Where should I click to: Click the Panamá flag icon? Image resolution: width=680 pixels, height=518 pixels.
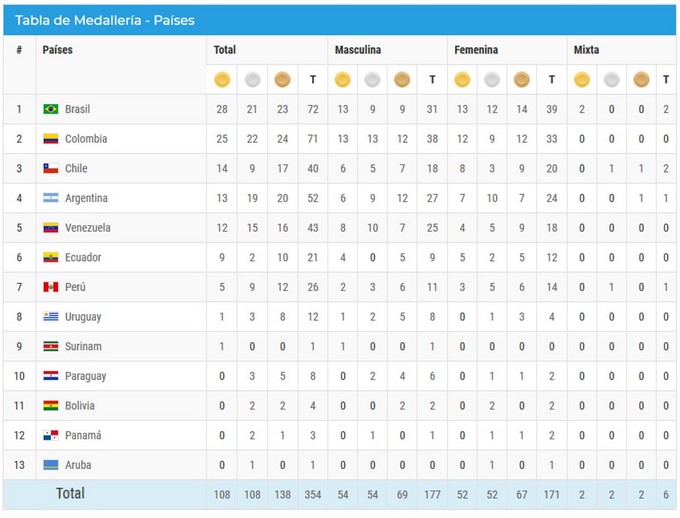pos(51,436)
